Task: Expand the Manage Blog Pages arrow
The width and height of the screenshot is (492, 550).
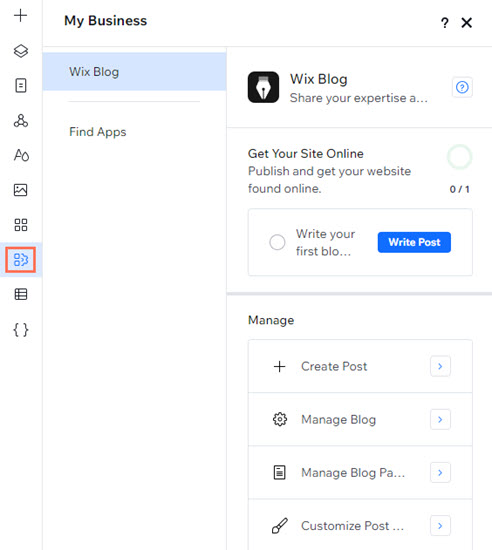Action: [440, 472]
